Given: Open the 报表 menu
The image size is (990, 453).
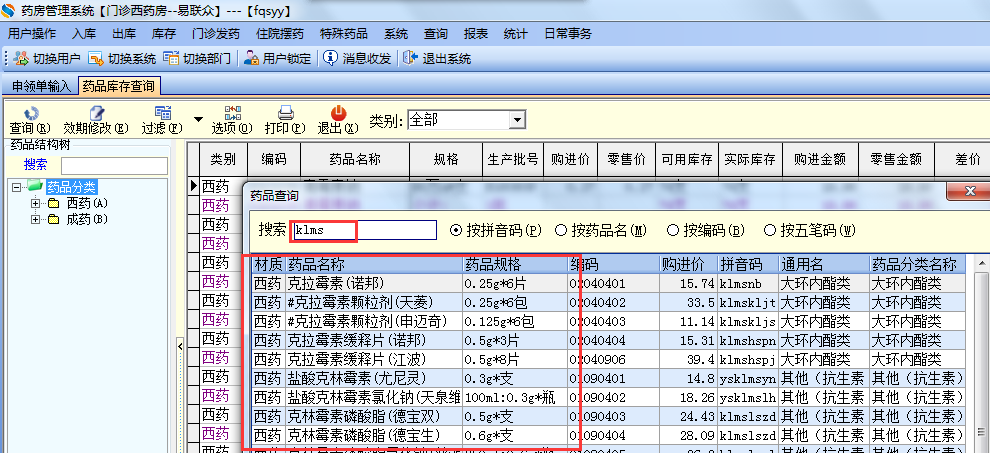Looking at the screenshot, I should pyautogui.click(x=475, y=34).
